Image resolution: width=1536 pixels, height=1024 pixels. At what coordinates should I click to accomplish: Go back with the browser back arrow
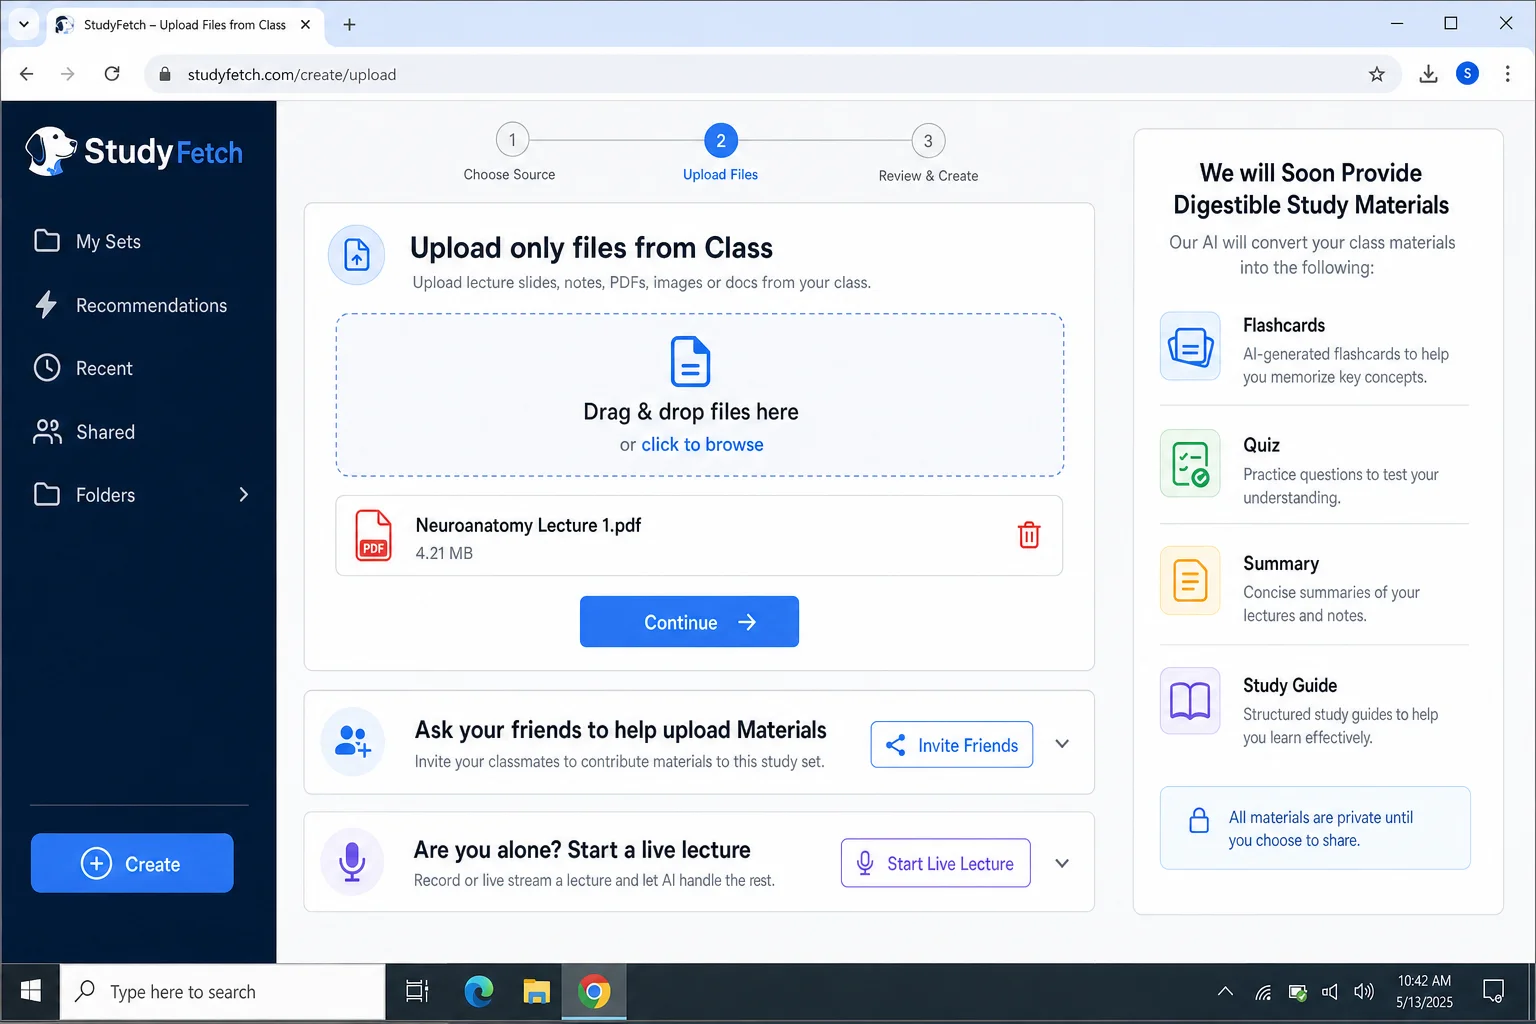pos(27,74)
